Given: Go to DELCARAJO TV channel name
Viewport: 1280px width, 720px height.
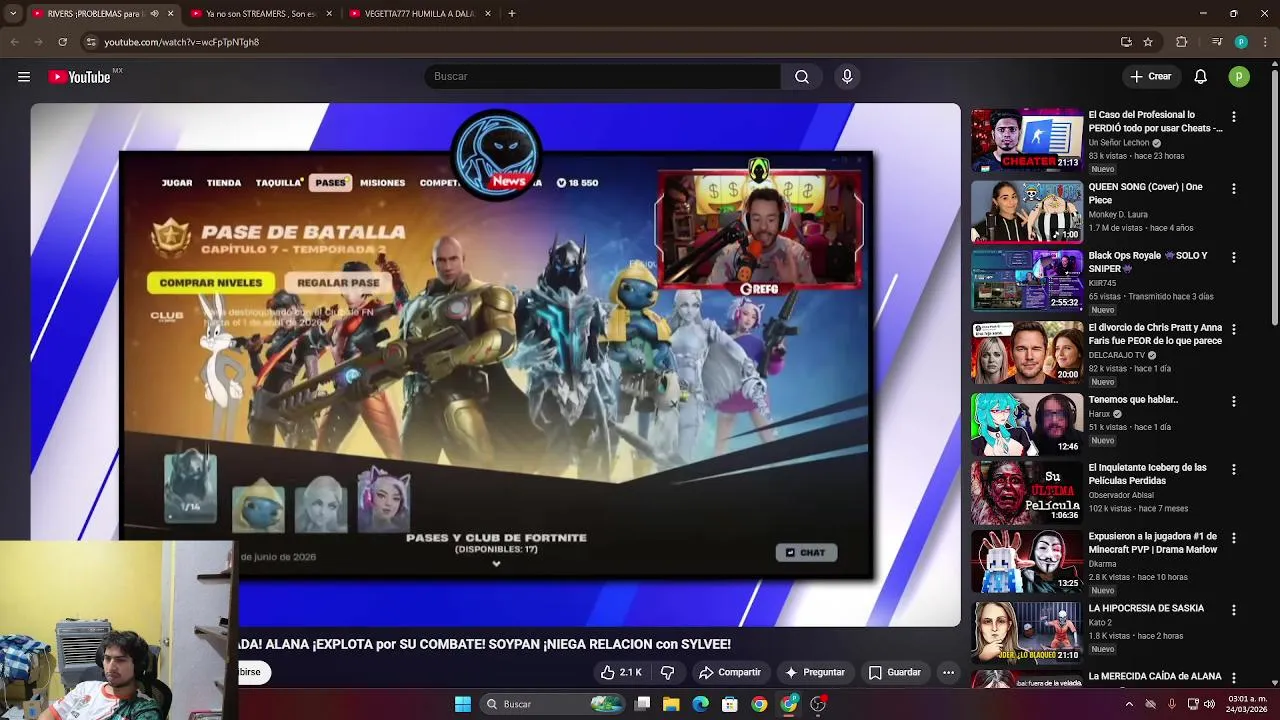Looking at the screenshot, I should click(1117, 355).
